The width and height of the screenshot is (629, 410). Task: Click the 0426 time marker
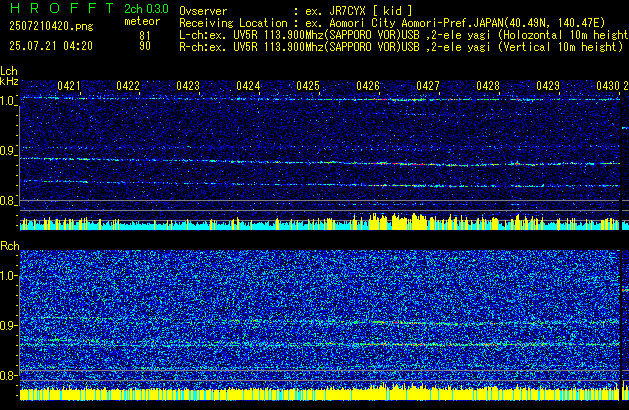pos(368,86)
